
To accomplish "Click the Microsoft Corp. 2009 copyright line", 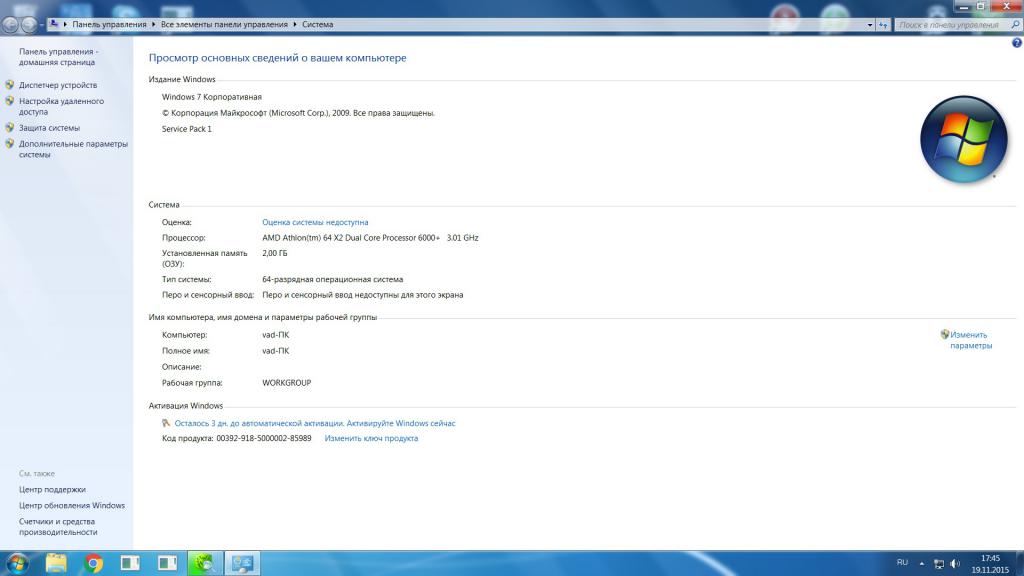I will pyautogui.click(x=298, y=113).
